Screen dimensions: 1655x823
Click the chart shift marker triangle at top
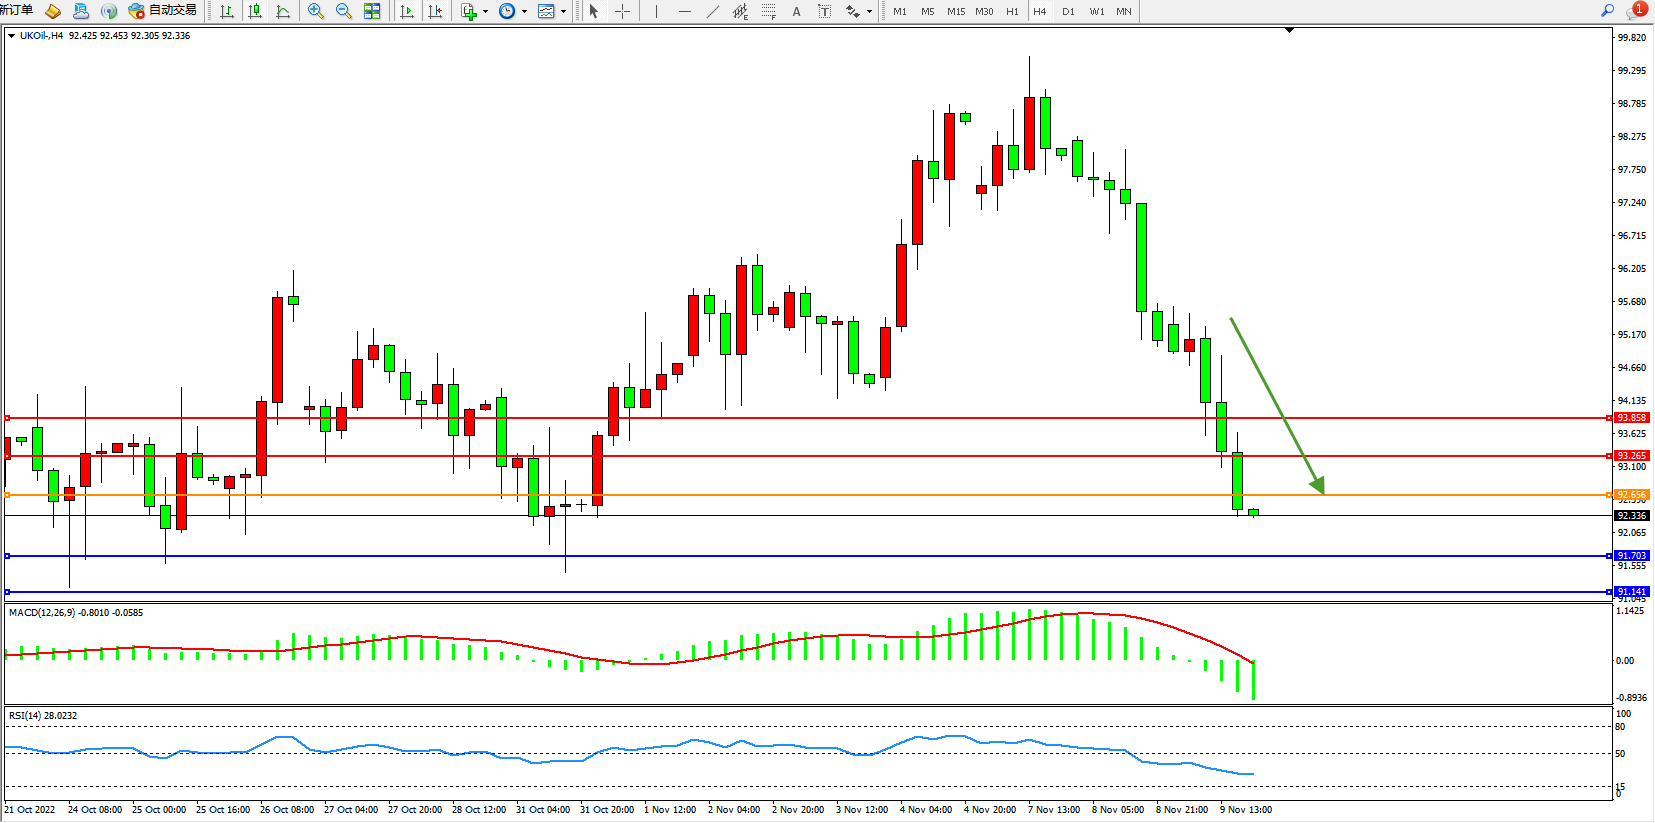pyautogui.click(x=1289, y=30)
